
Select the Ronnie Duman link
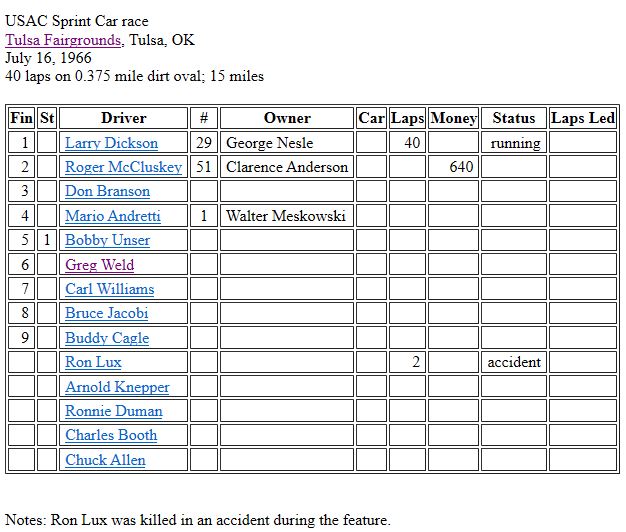tap(113, 411)
